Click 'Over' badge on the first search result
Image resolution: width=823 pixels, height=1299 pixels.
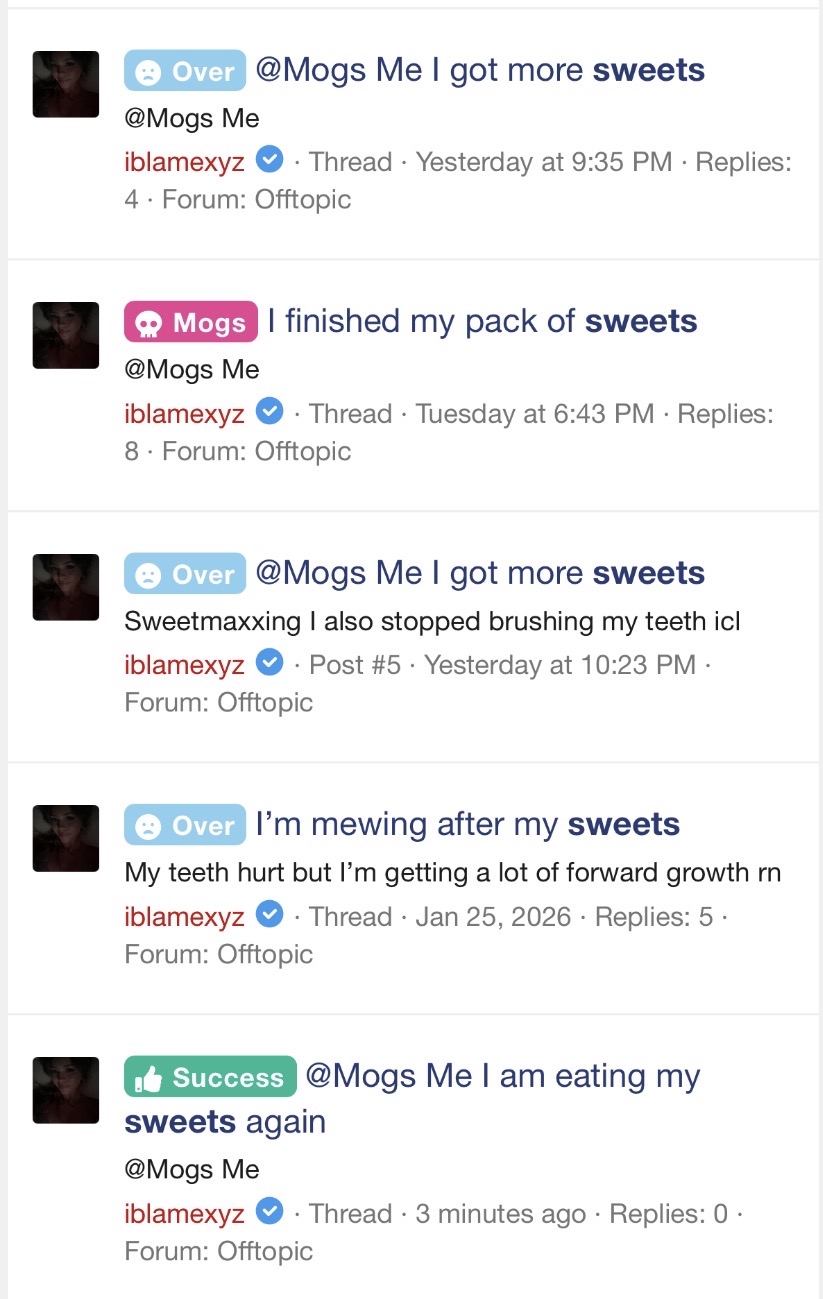[184, 71]
